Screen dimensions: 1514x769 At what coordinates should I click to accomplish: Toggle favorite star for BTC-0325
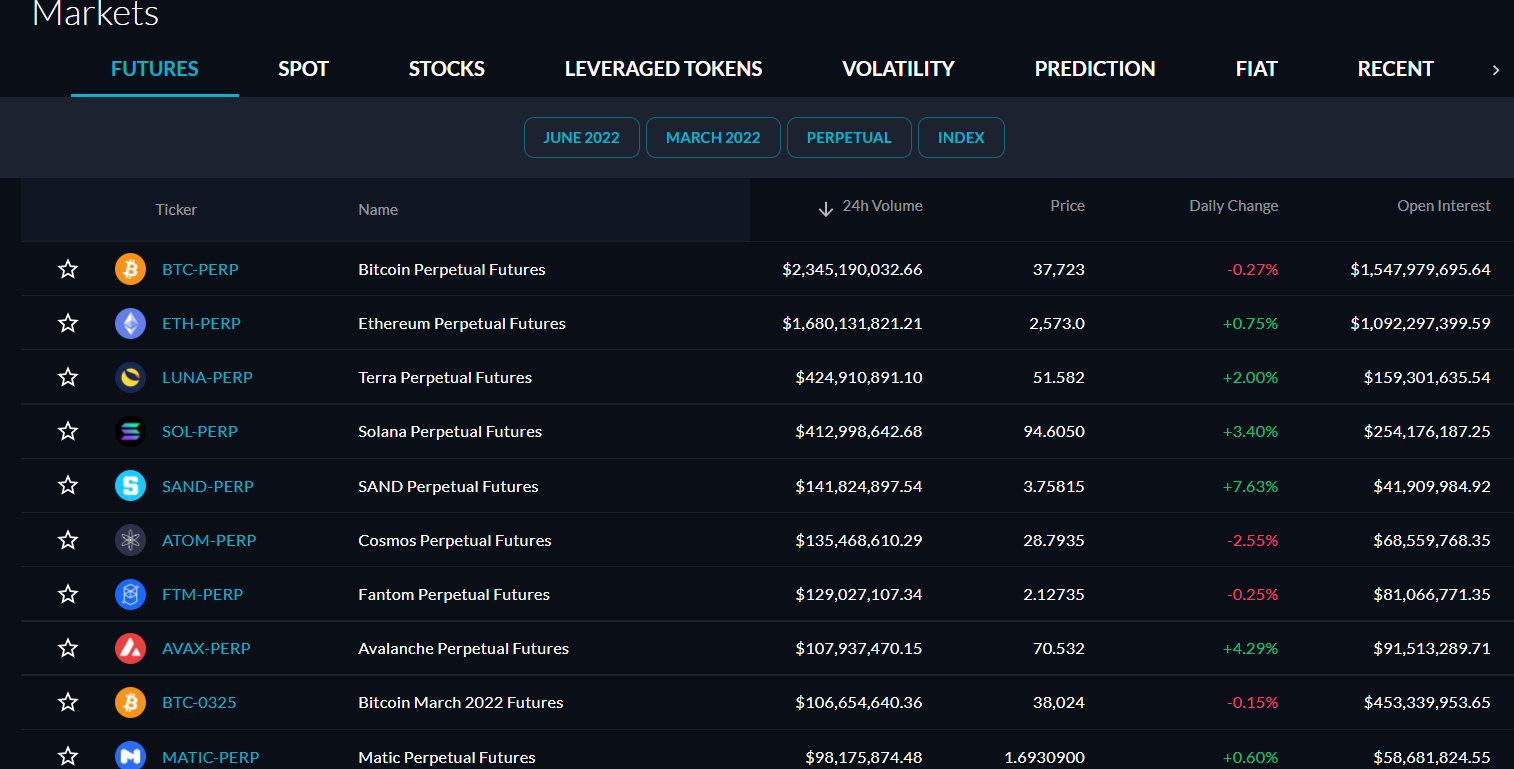pos(68,702)
